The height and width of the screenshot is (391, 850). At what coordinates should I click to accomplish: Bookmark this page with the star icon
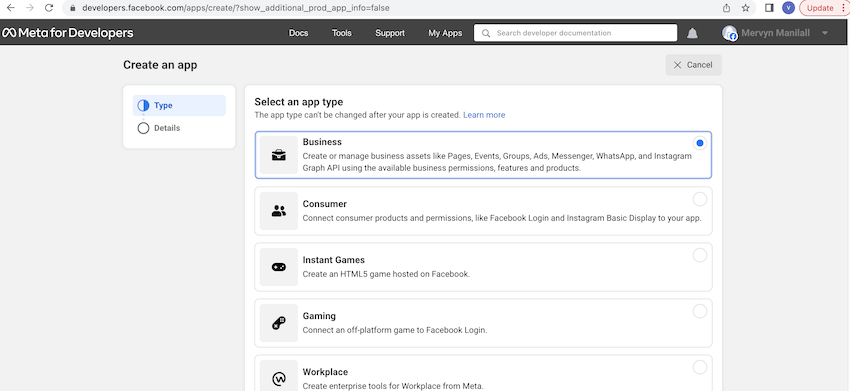point(745,8)
